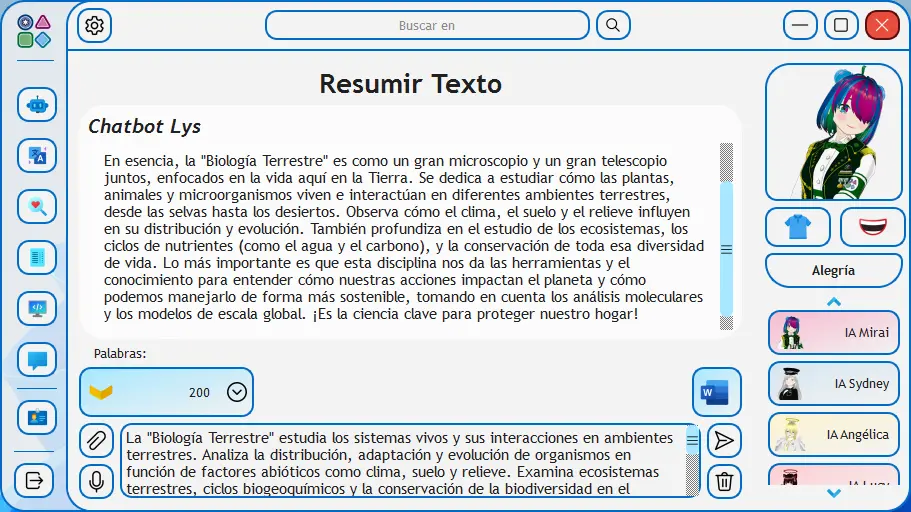Open the text summary document sidebar icon
The image size is (911, 512).
[x=37, y=257]
